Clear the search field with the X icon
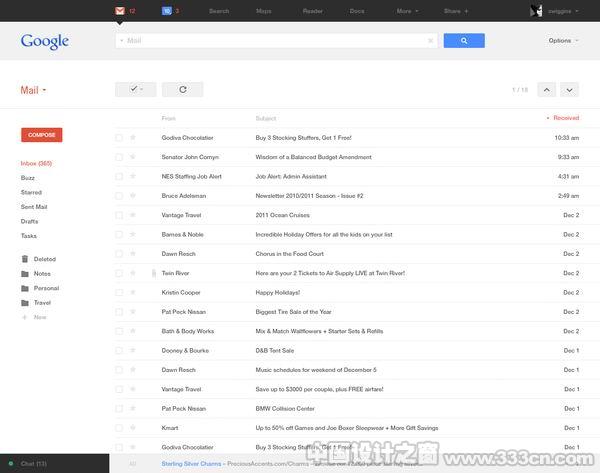600x473 pixels. click(430, 41)
